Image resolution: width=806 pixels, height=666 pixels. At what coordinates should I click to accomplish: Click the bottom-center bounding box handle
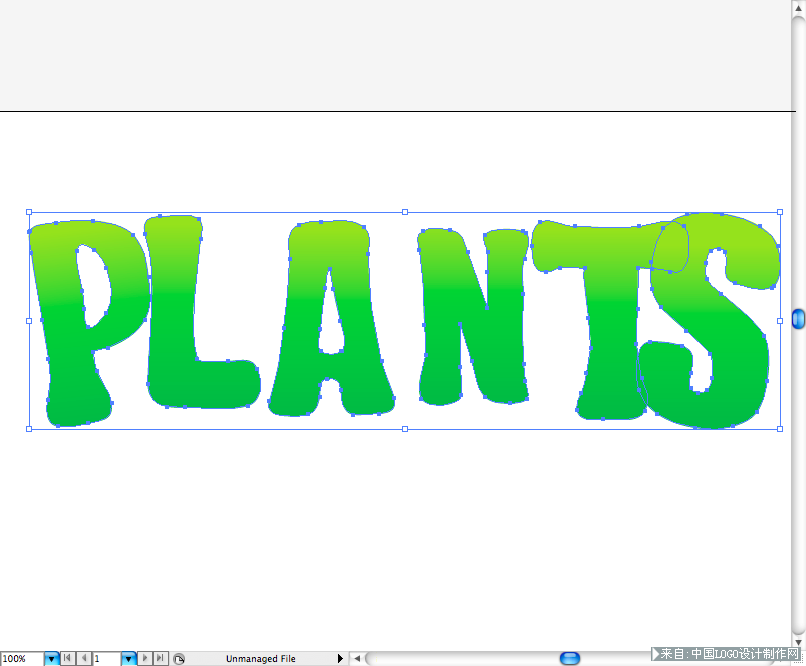405,429
